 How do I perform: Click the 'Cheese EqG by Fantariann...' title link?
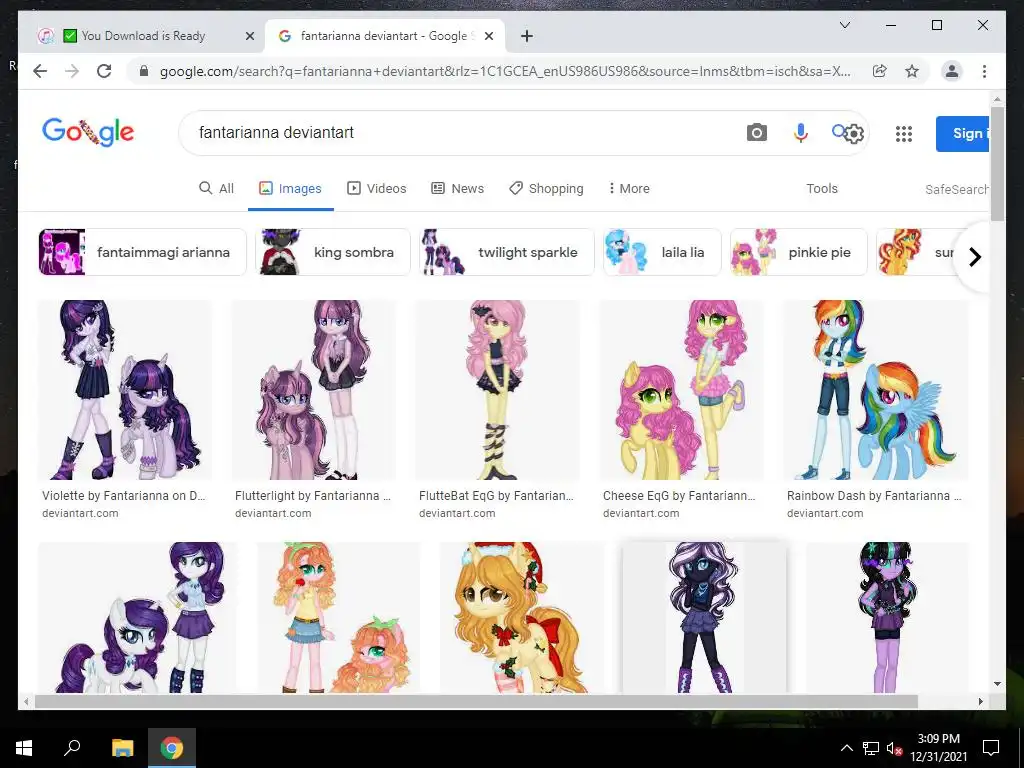coord(679,496)
